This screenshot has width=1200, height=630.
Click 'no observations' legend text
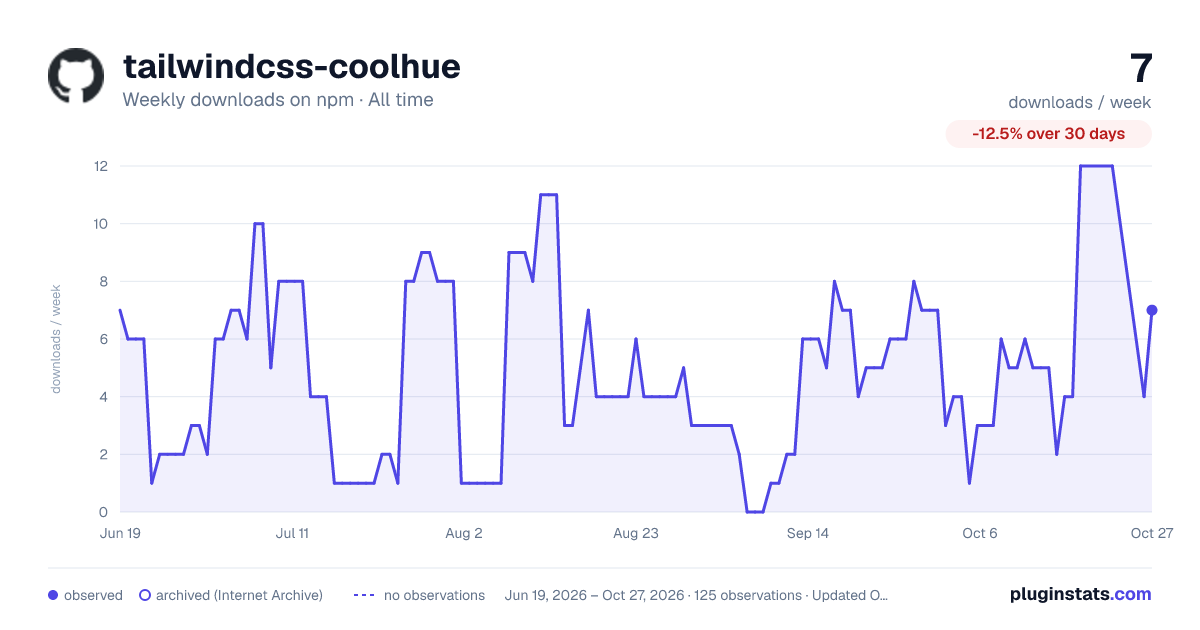(x=434, y=595)
